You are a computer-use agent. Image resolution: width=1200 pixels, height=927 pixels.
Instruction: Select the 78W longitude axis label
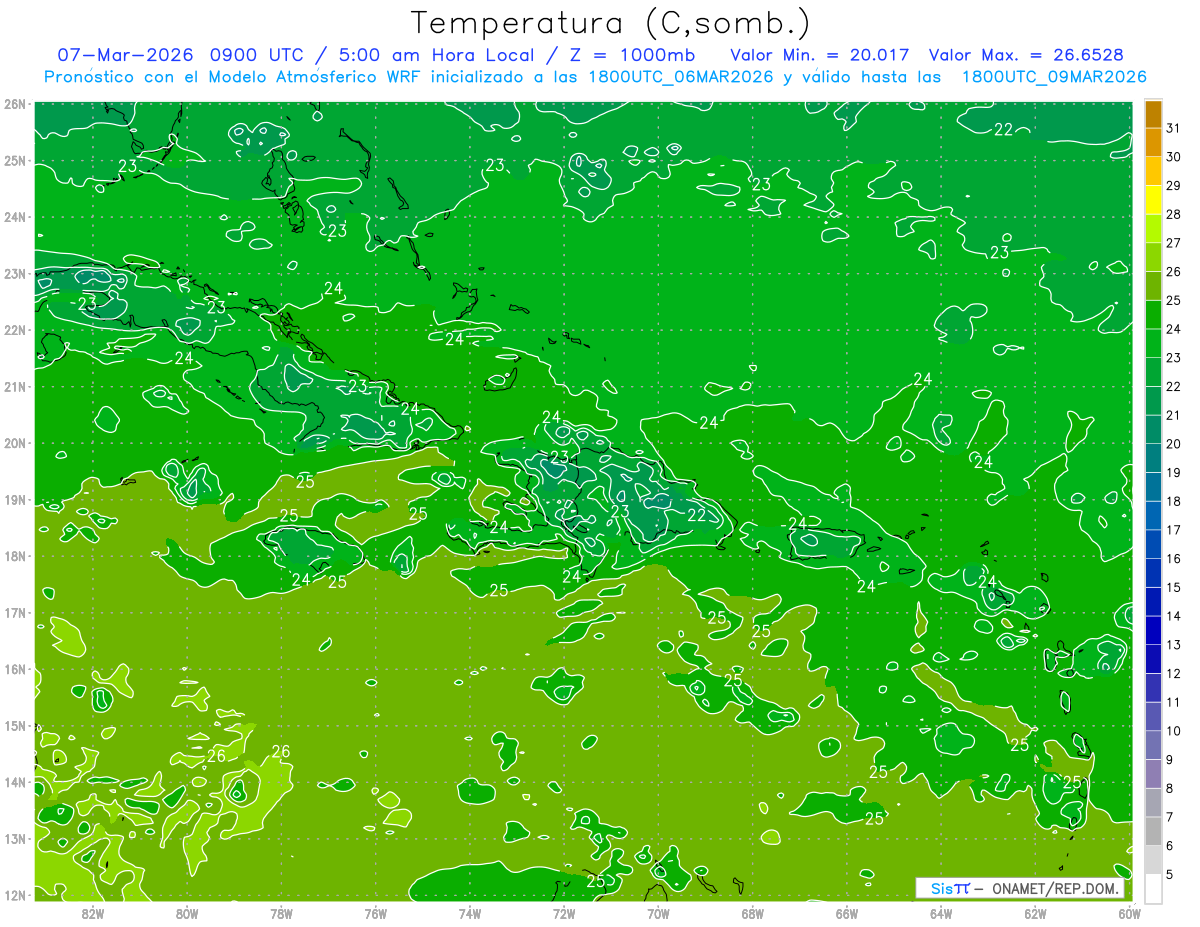click(281, 913)
